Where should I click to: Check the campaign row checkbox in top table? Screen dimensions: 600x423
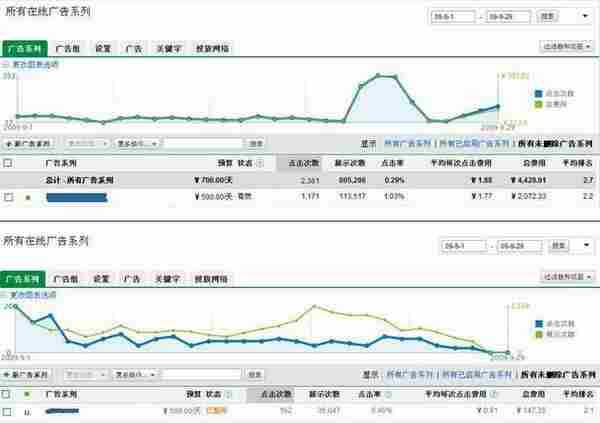pyautogui.click(x=8, y=198)
